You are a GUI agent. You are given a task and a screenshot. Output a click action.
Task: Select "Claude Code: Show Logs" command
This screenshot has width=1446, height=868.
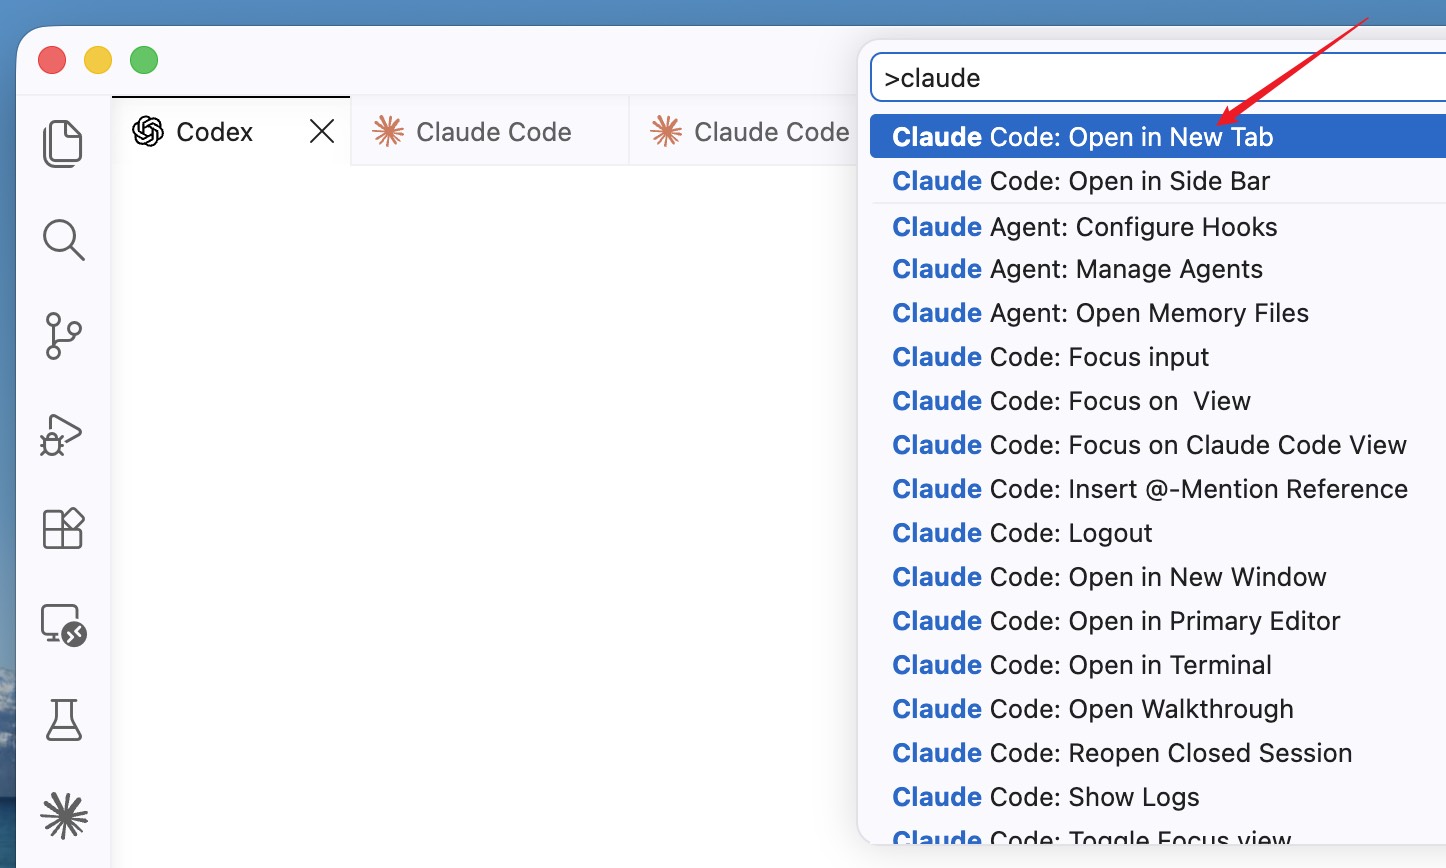coord(1158,797)
